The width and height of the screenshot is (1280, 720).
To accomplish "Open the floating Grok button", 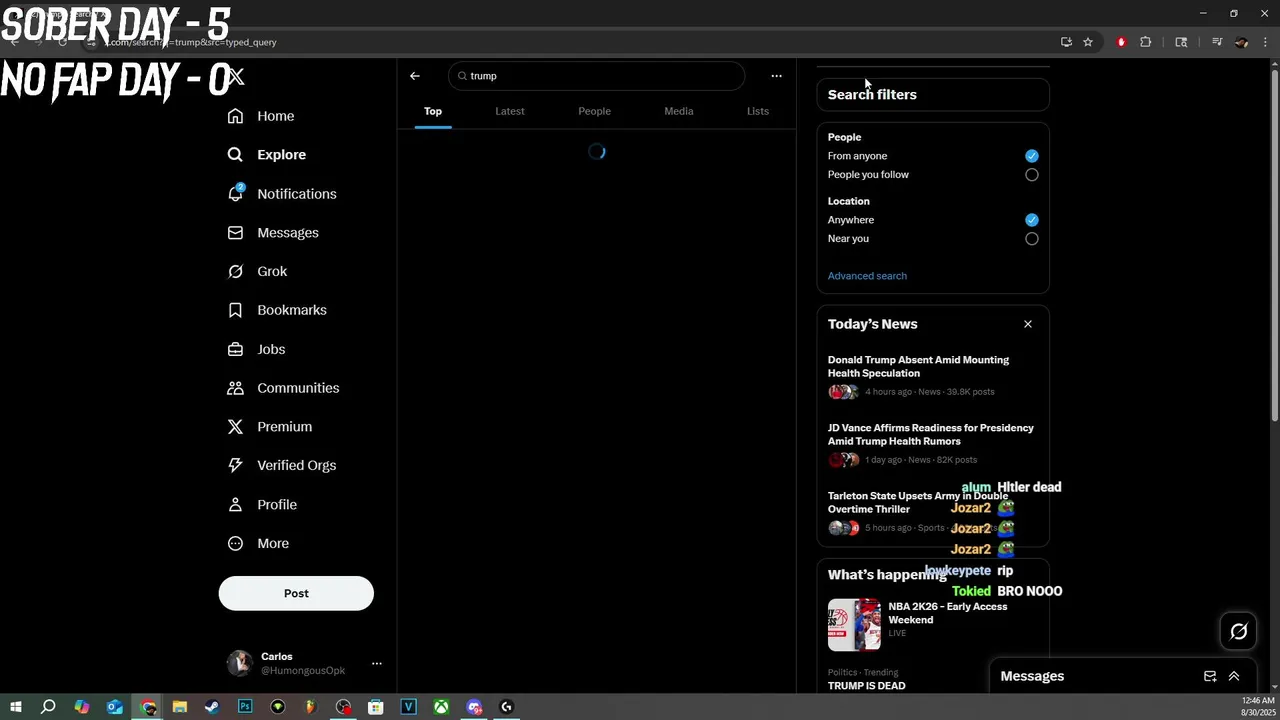I will pos(1238,631).
